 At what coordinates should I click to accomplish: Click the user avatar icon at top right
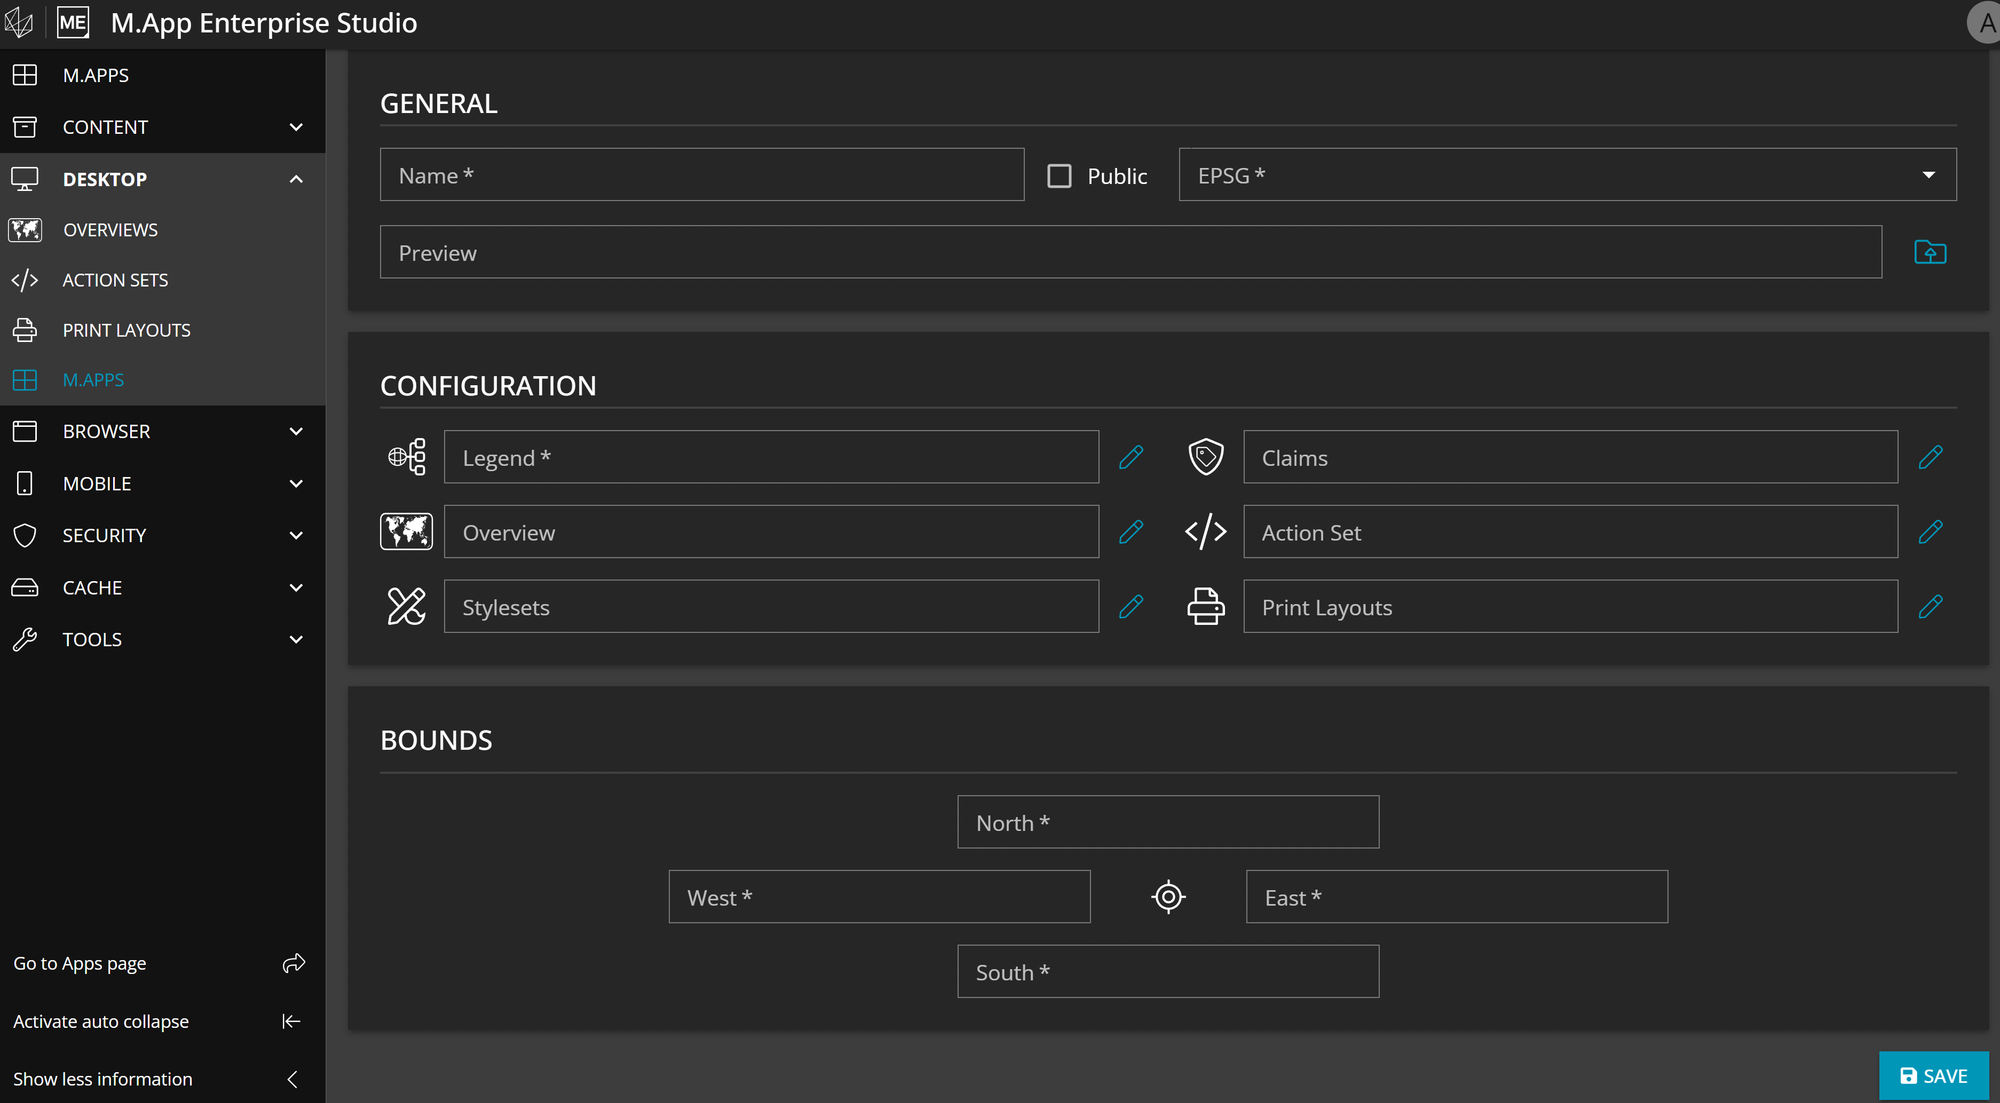(x=1984, y=22)
